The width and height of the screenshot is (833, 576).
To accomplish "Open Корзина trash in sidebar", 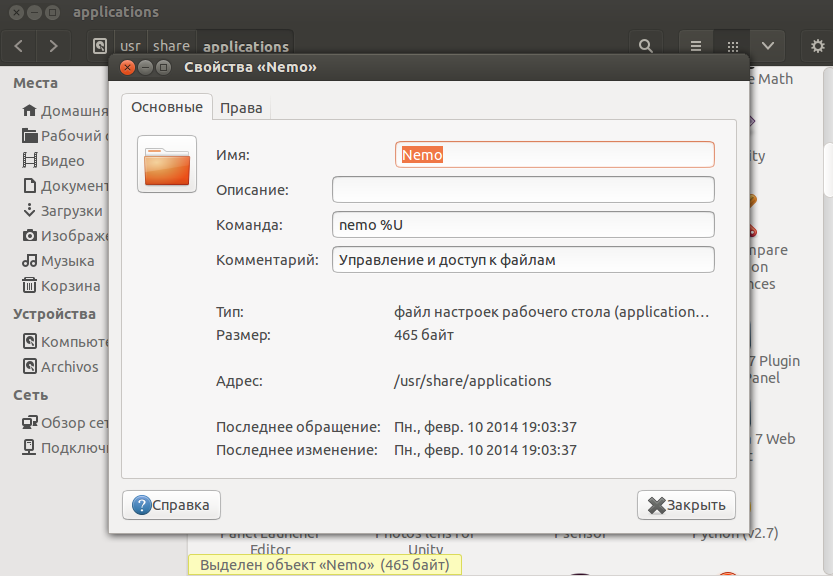I will point(61,285).
